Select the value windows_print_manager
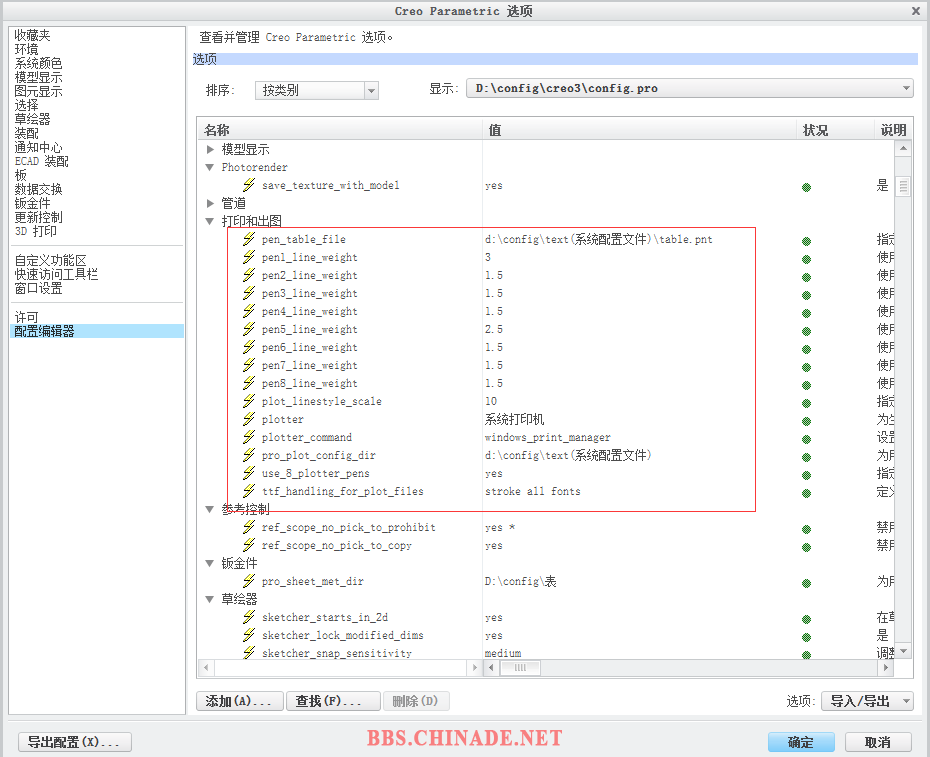Viewport: 930px width, 757px height. tap(547, 437)
